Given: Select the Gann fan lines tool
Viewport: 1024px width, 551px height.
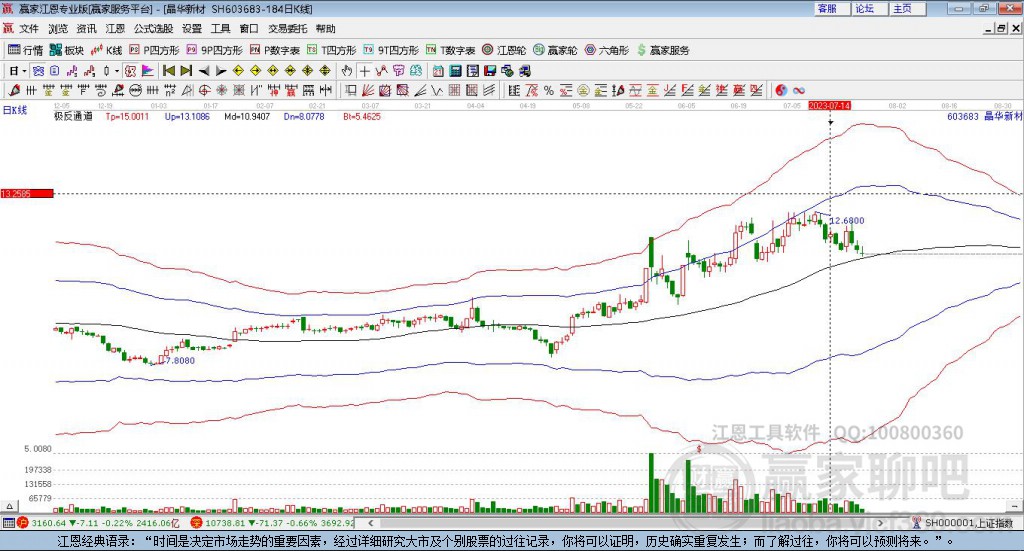Looking at the screenshot, I should pyautogui.click(x=368, y=91).
